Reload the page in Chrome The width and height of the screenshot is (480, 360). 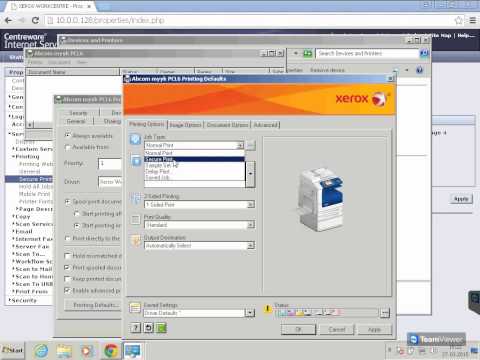coord(35,20)
